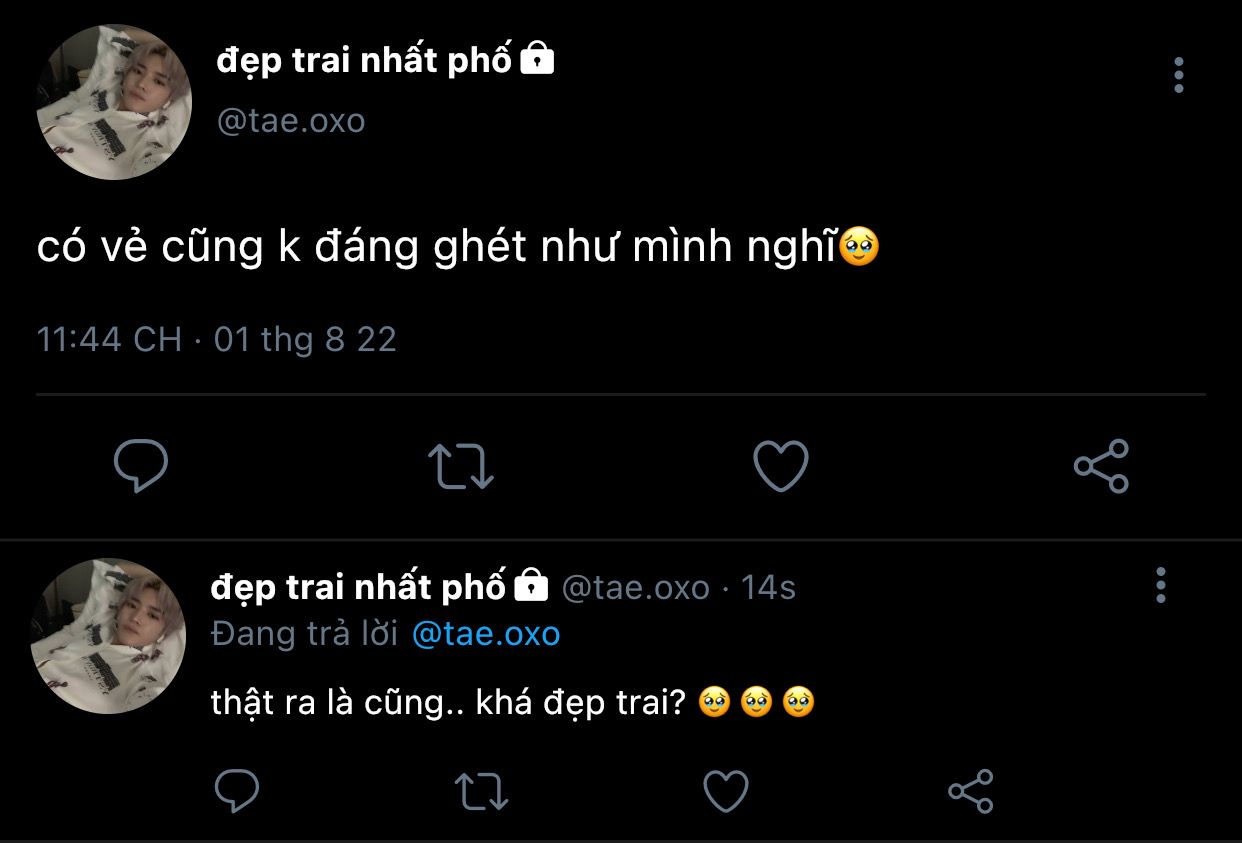Open the main tweet author's display name
Image resolution: width=1242 pixels, height=843 pixels.
364,61
